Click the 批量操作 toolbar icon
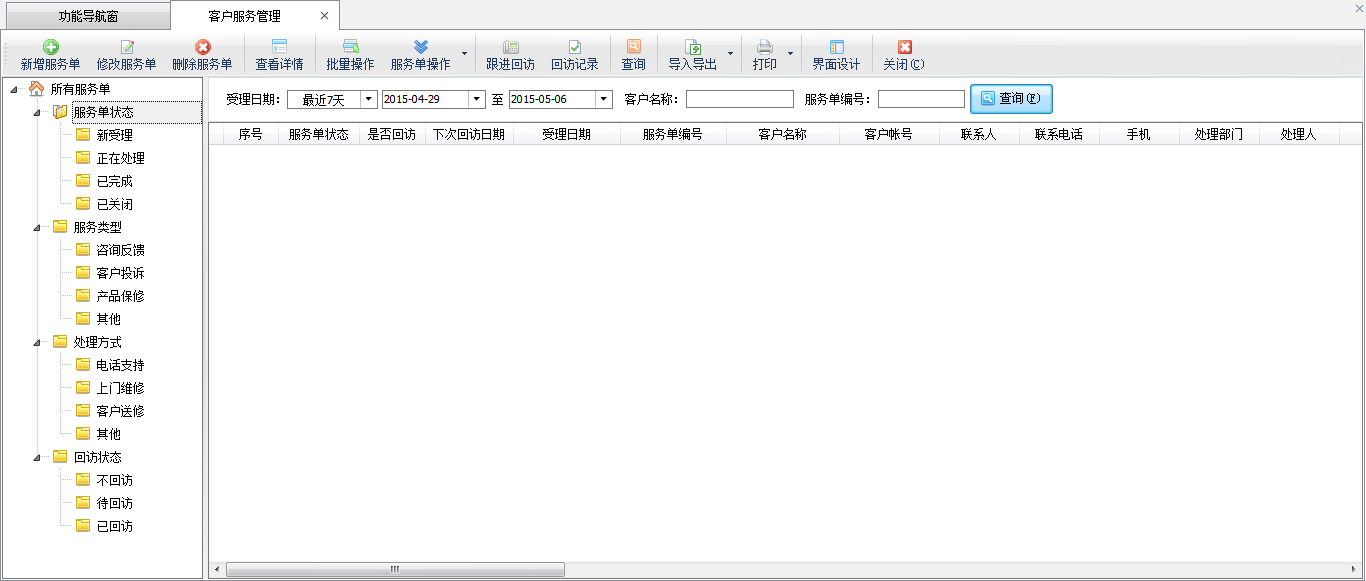Screen dimensions: 1366x581 (350, 47)
